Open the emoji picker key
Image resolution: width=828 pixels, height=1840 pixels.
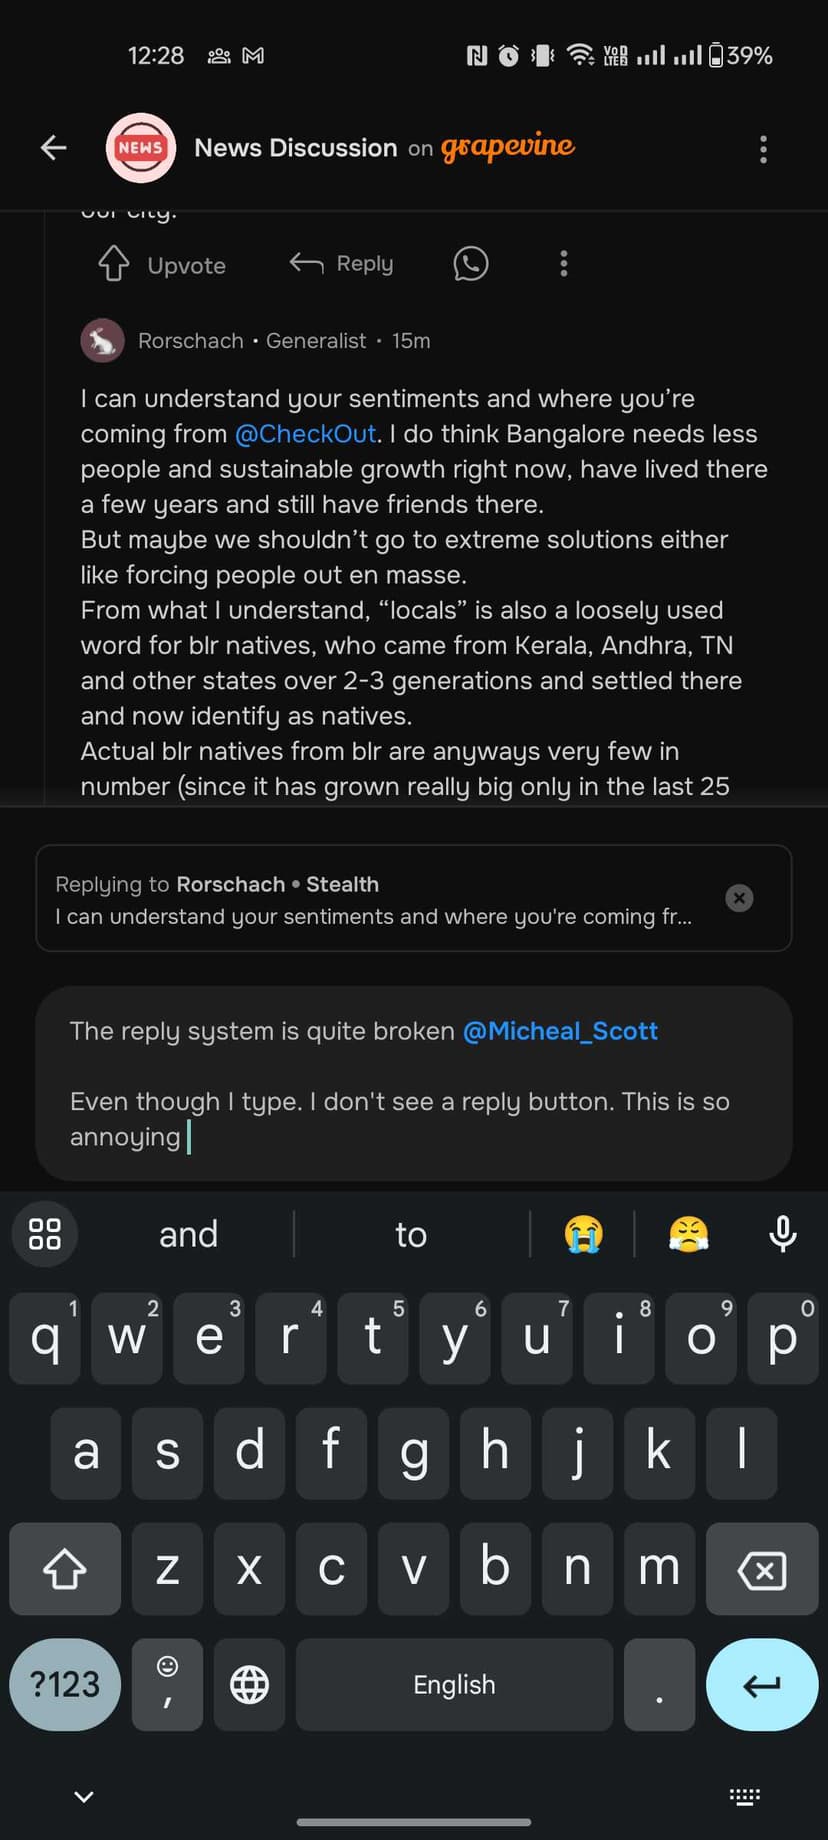pyautogui.click(x=166, y=1685)
